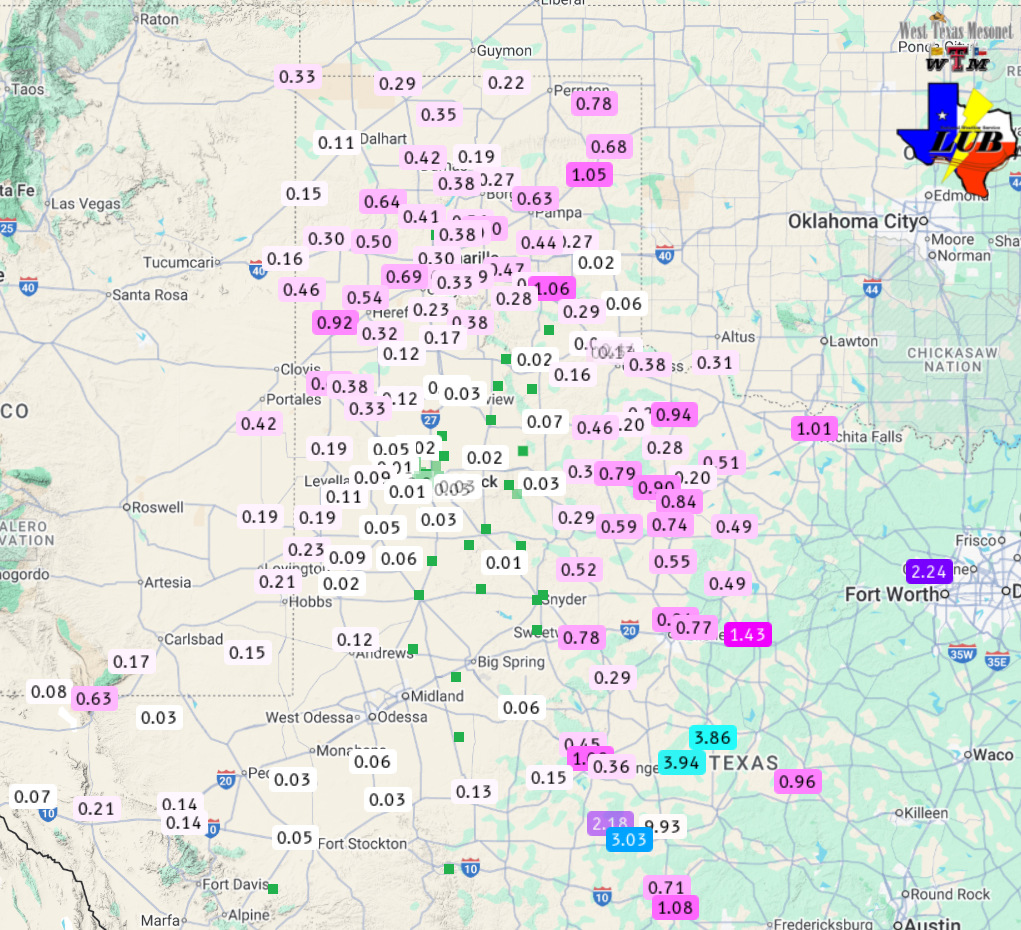Image resolution: width=1021 pixels, height=930 pixels.
Task: Select green station marker near Fort Davis
Action: tap(272, 888)
